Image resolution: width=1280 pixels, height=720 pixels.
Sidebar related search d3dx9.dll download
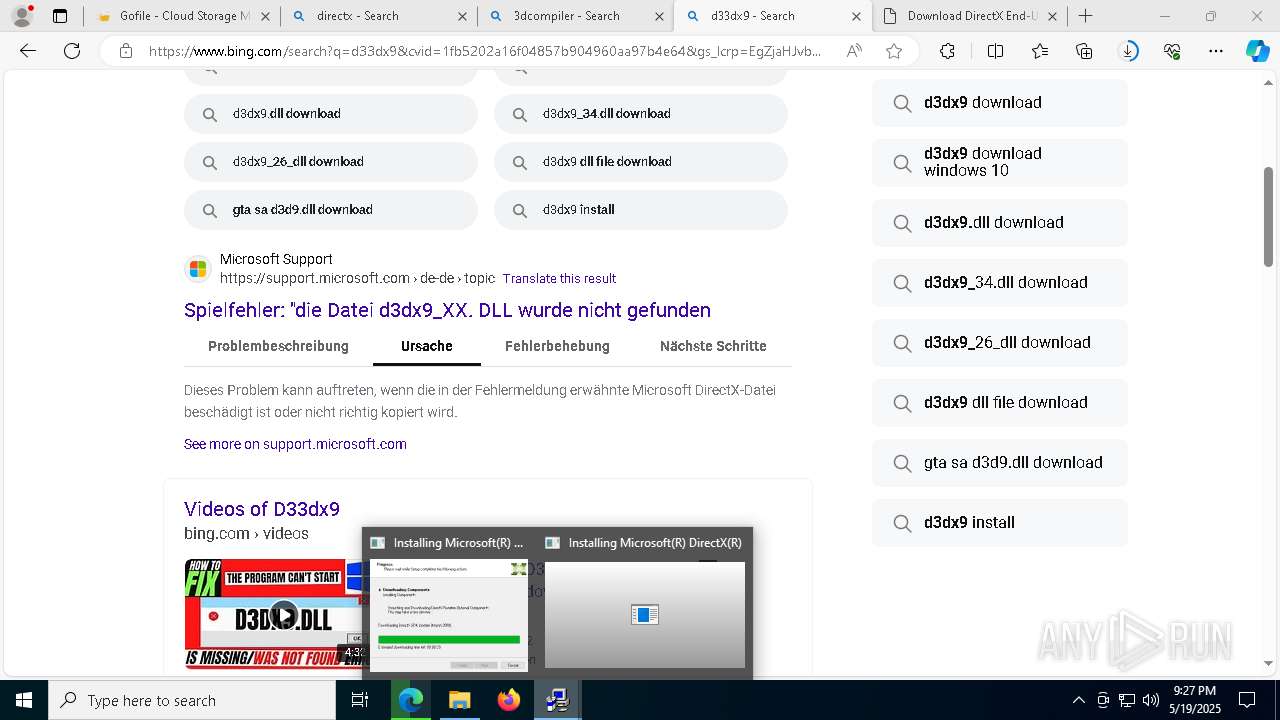(1000, 223)
